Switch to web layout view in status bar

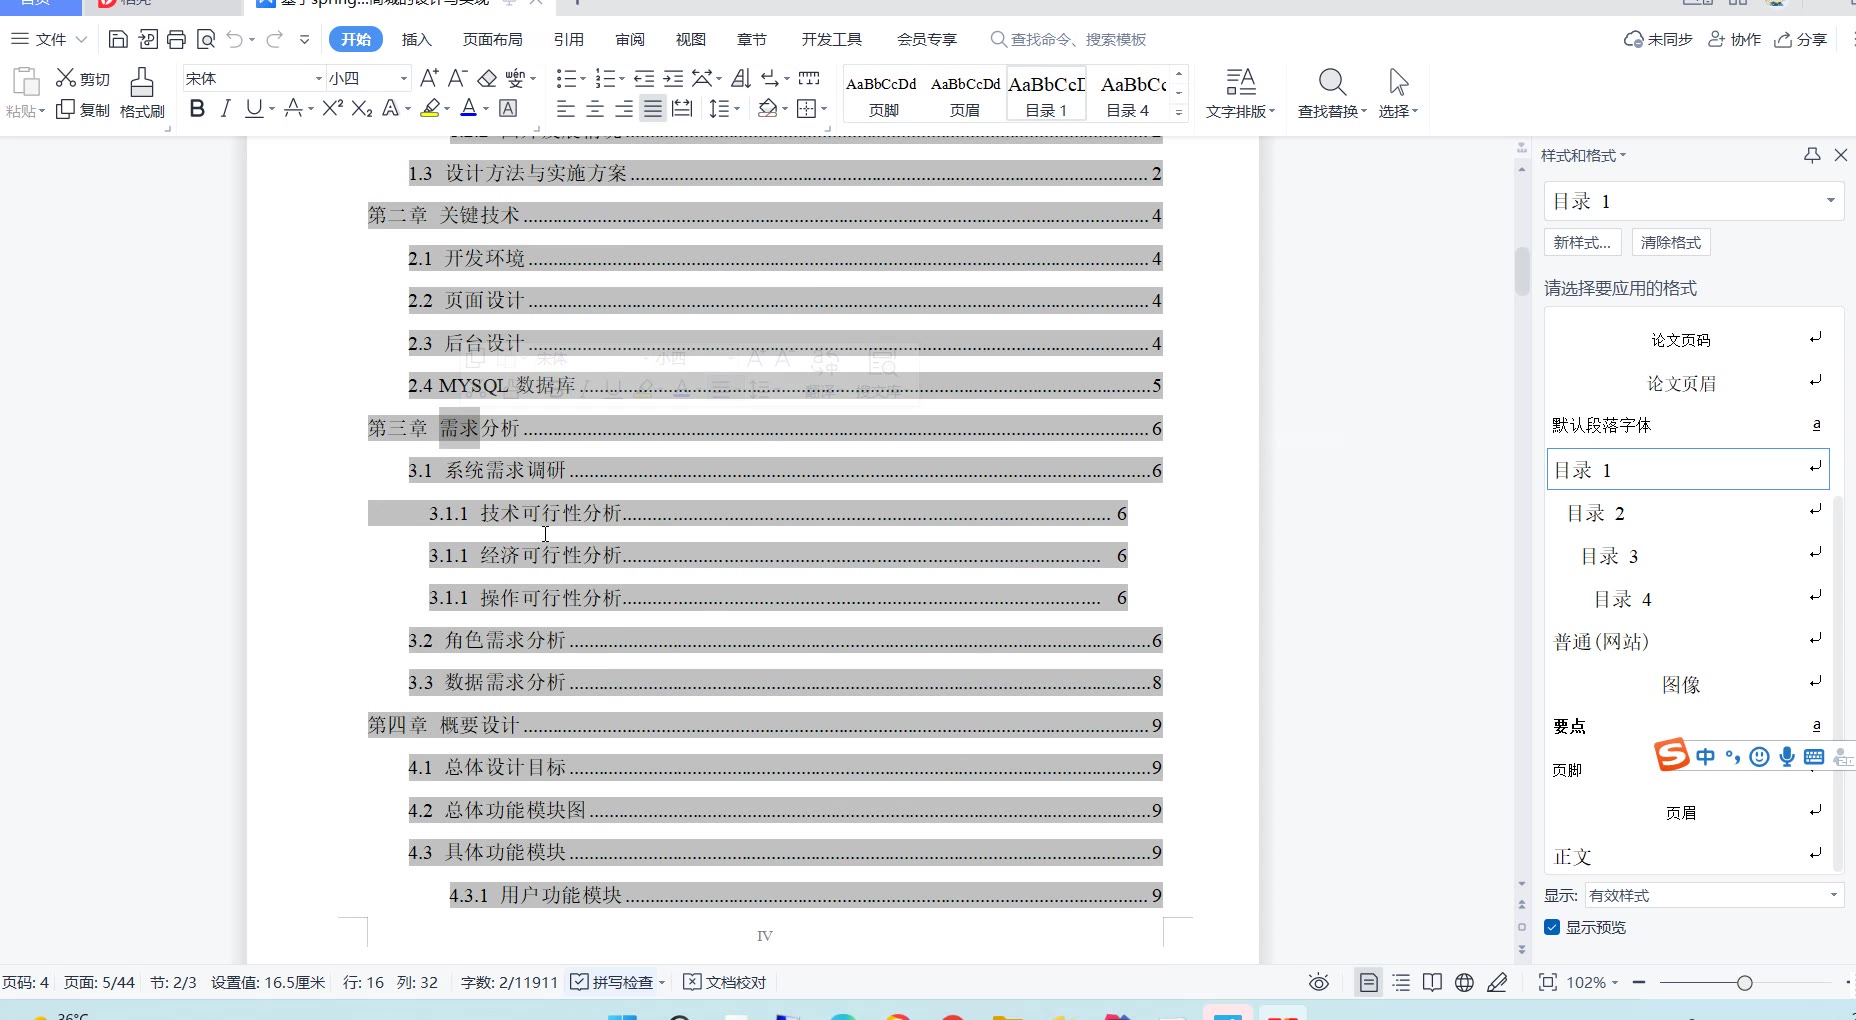pos(1464,983)
